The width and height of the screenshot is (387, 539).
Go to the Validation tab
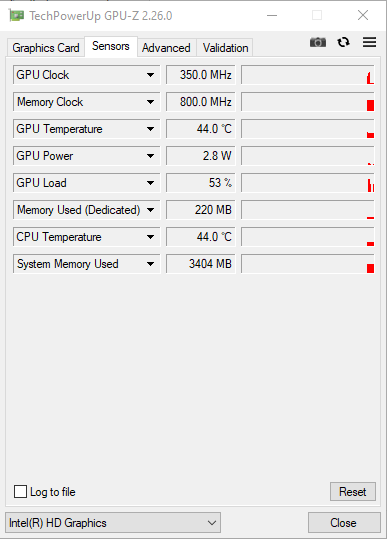(x=225, y=47)
